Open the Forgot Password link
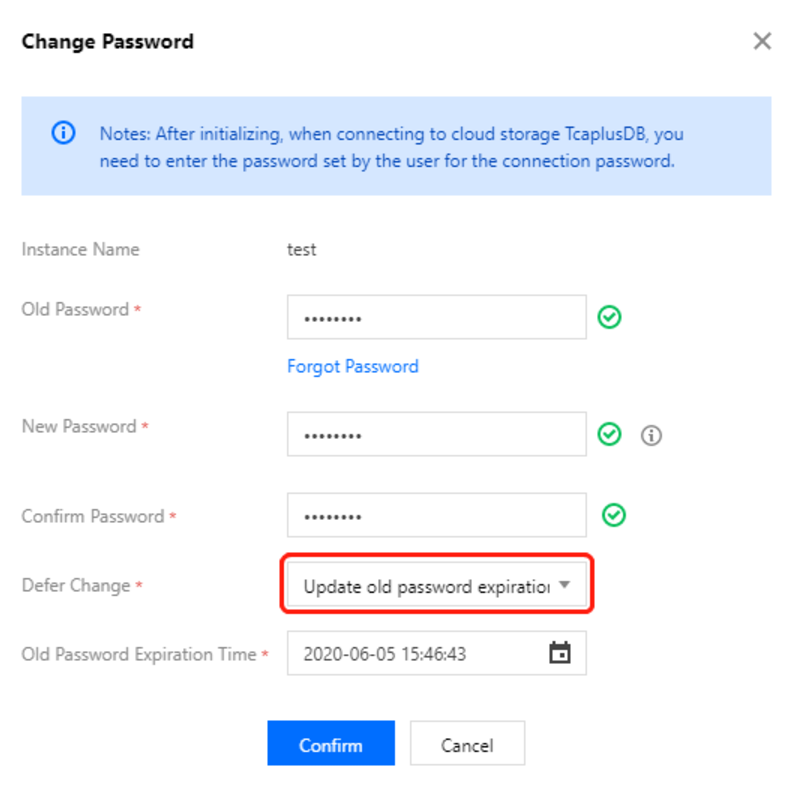Viewport: 787px width, 790px height. coord(353,367)
